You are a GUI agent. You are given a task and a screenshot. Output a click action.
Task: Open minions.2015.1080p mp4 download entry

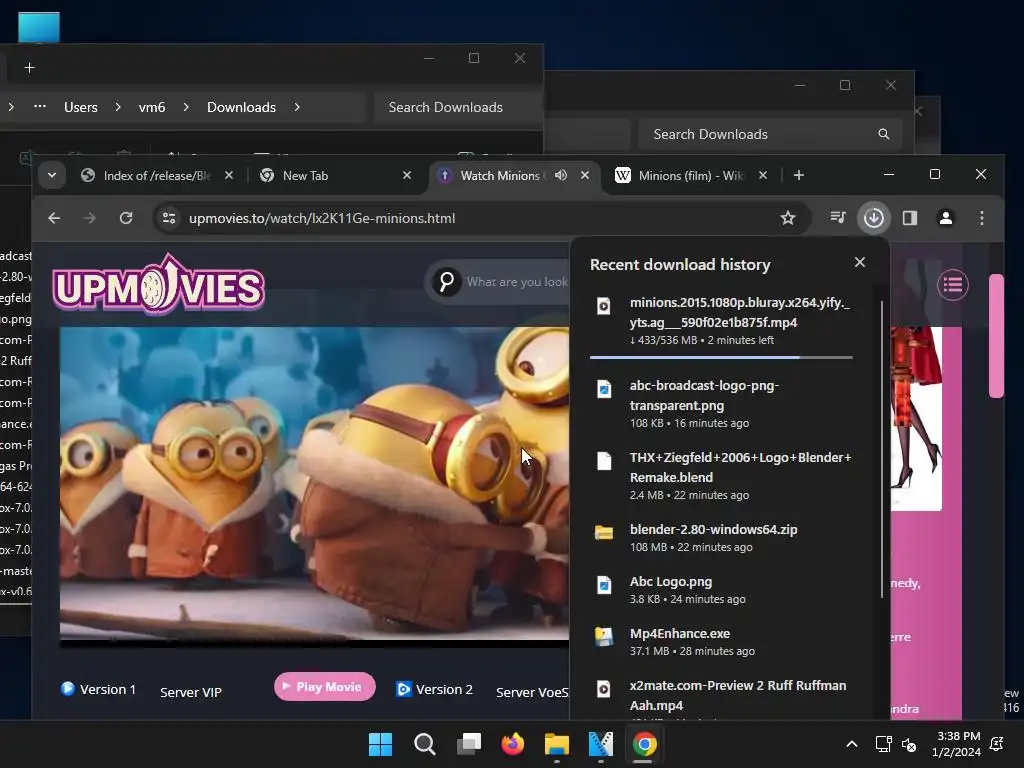coord(722,321)
